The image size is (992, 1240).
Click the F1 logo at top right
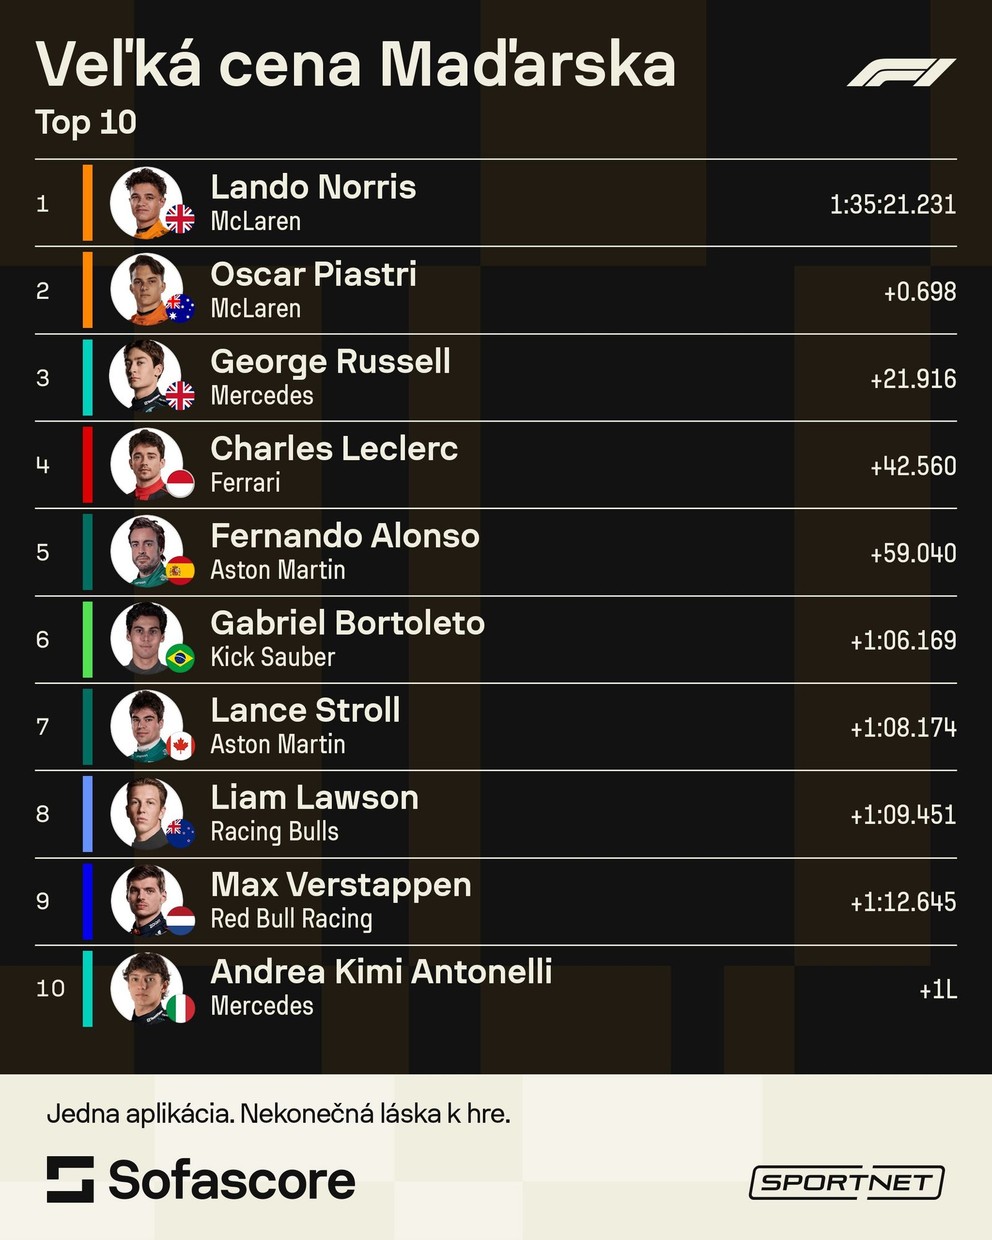pos(901,73)
